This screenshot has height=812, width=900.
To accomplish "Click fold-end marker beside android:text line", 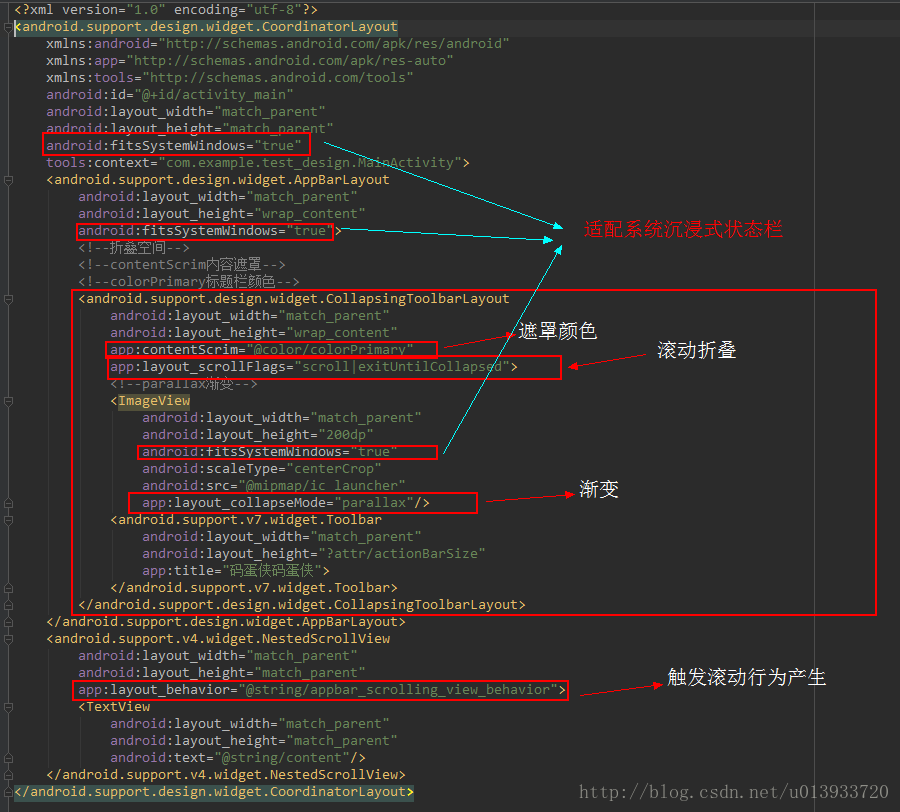I will click(8, 758).
